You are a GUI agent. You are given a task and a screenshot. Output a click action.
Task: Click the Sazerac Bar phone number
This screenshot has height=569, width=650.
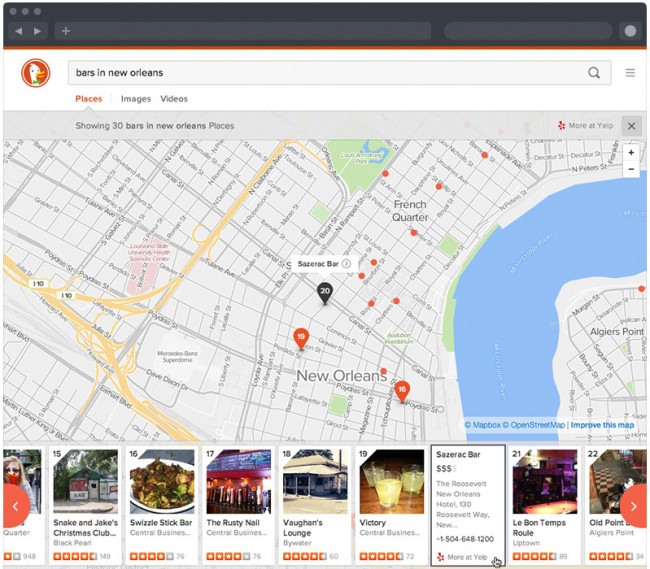pos(465,539)
